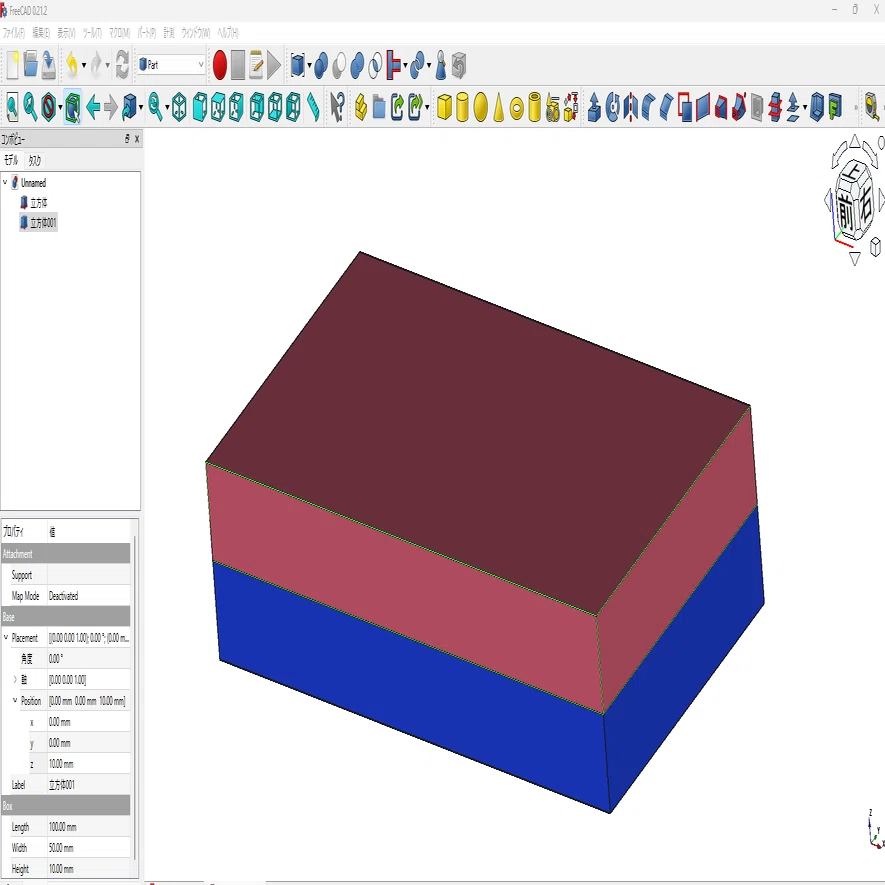The width and height of the screenshot is (885, 885).
Task: Execute macro with the gray play icon
Action: [x=274, y=65]
